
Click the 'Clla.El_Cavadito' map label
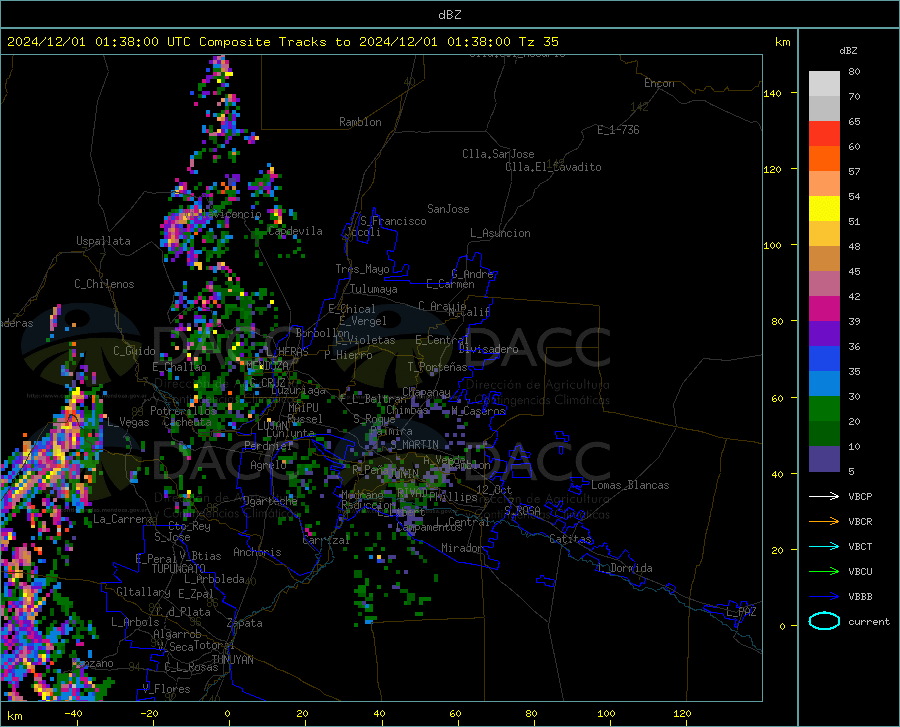coord(553,167)
